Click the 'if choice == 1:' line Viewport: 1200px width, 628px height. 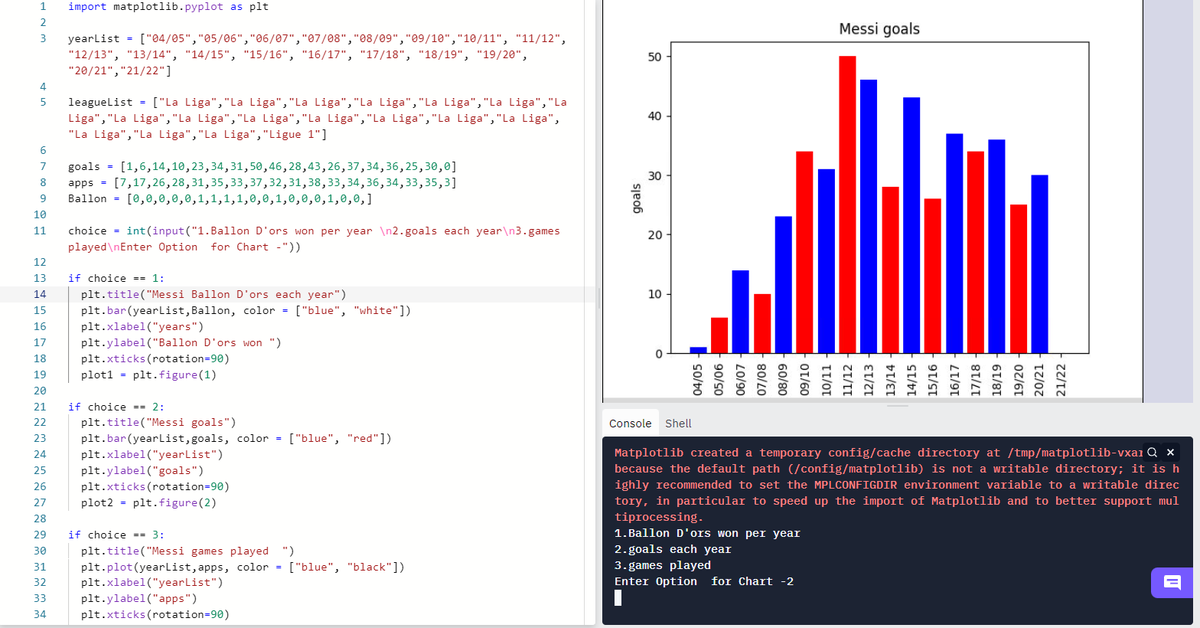pyautogui.click(x=116, y=278)
